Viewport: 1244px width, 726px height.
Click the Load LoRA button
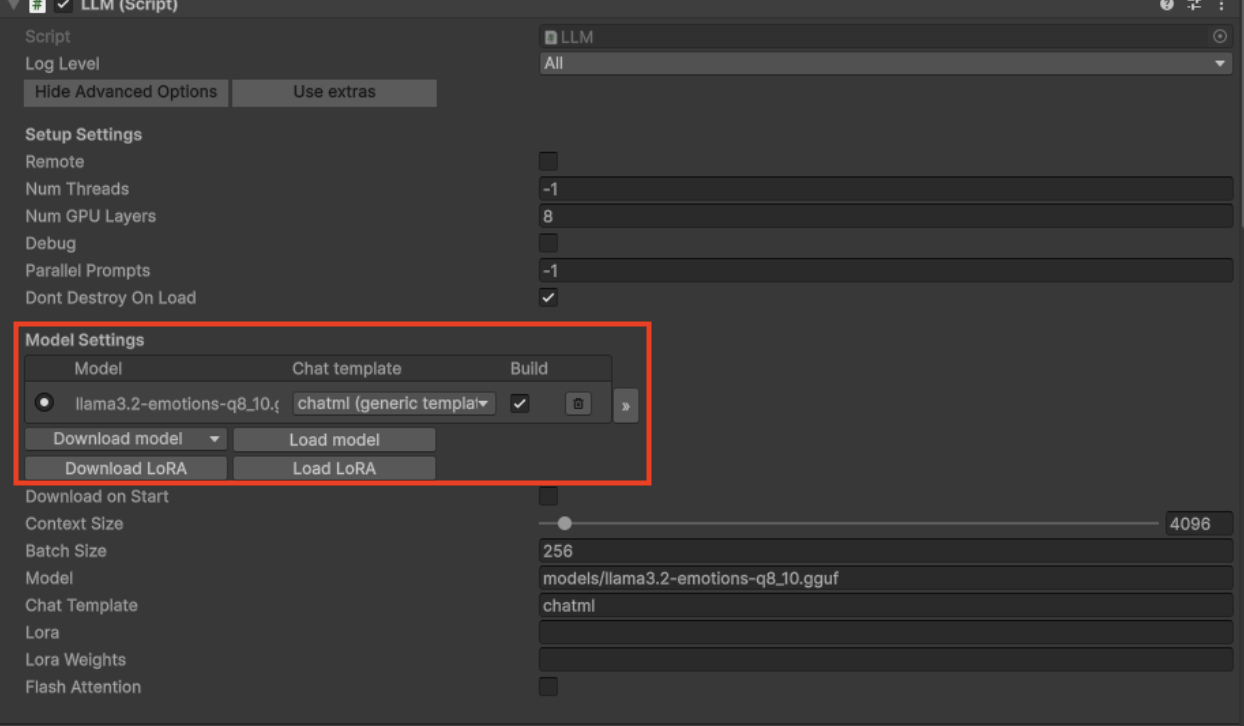point(334,467)
